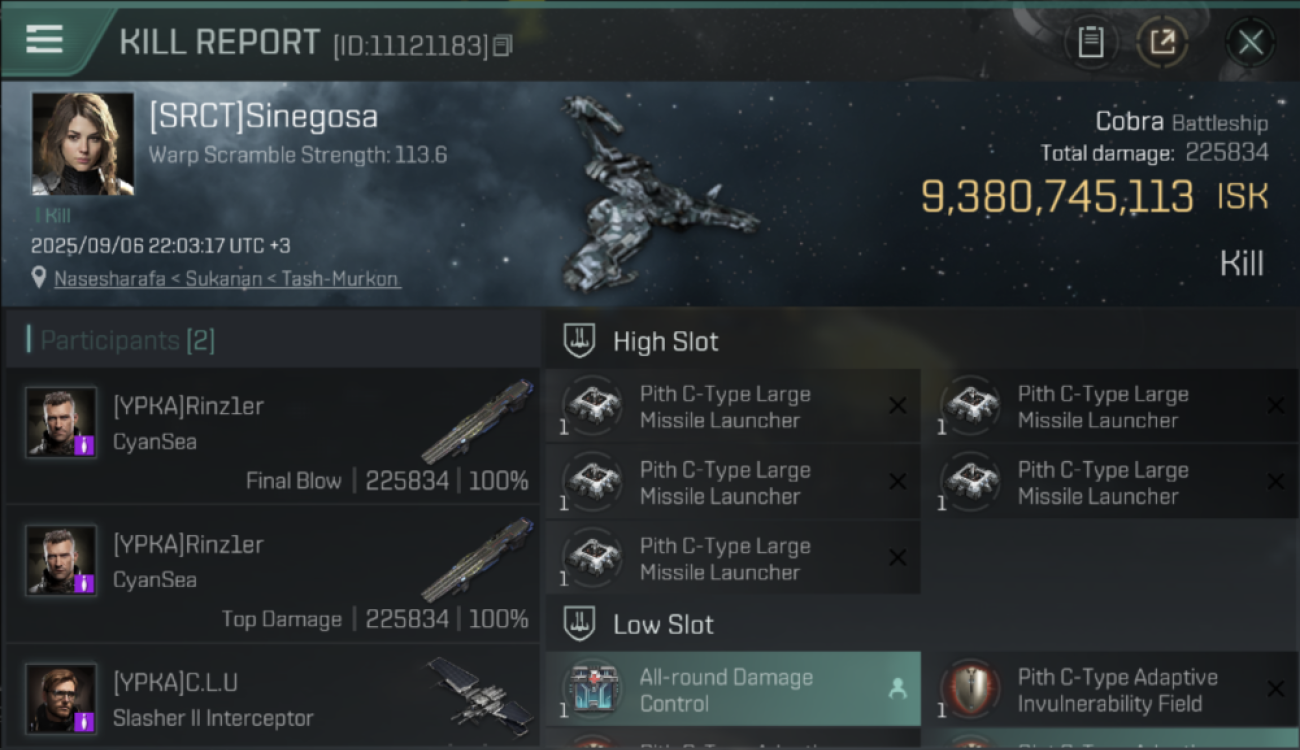The image size is (1300, 750).
Task: Click the location pin icon
Action: point(39,278)
